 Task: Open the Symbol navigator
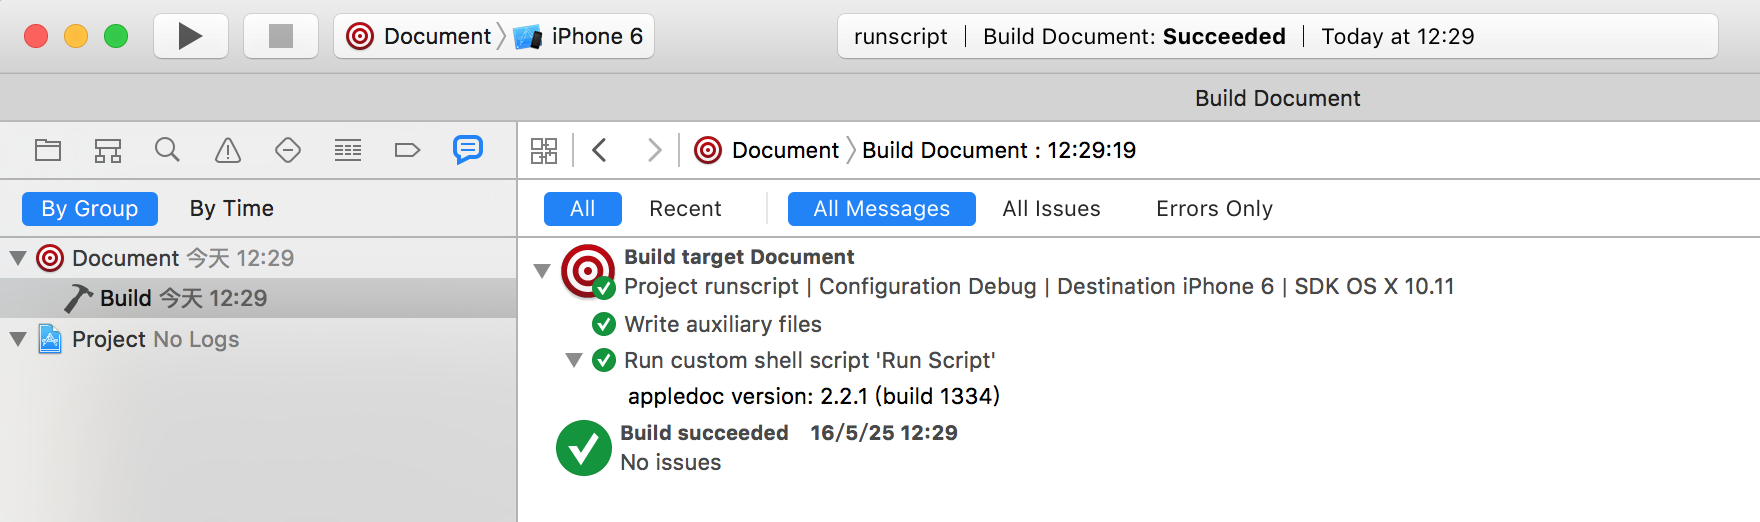[108, 150]
